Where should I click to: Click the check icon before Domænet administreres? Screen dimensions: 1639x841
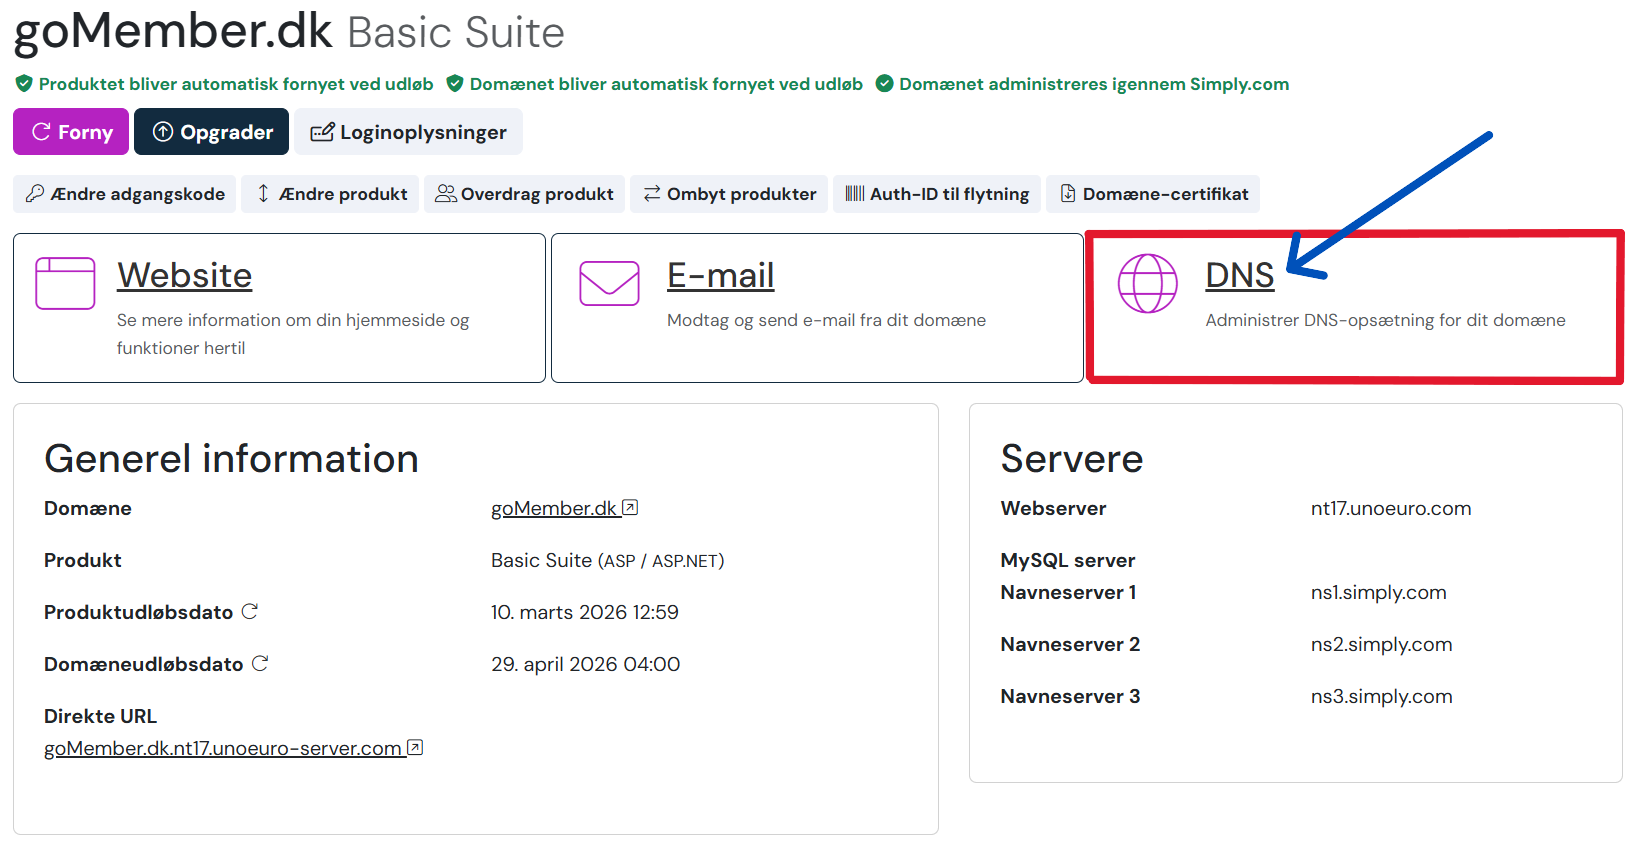(884, 84)
